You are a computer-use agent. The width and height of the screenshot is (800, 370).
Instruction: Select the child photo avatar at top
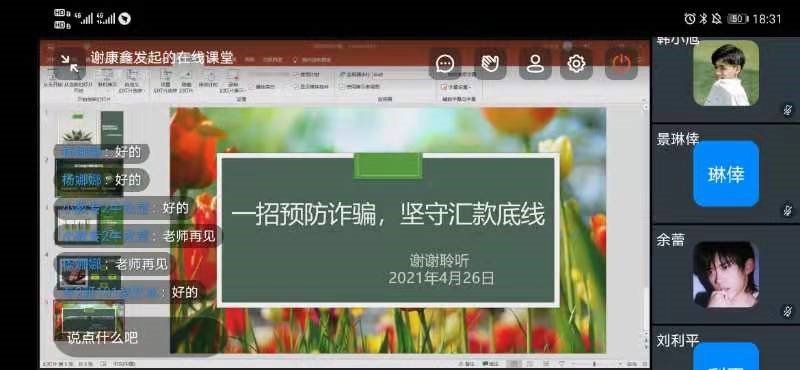(x=726, y=73)
